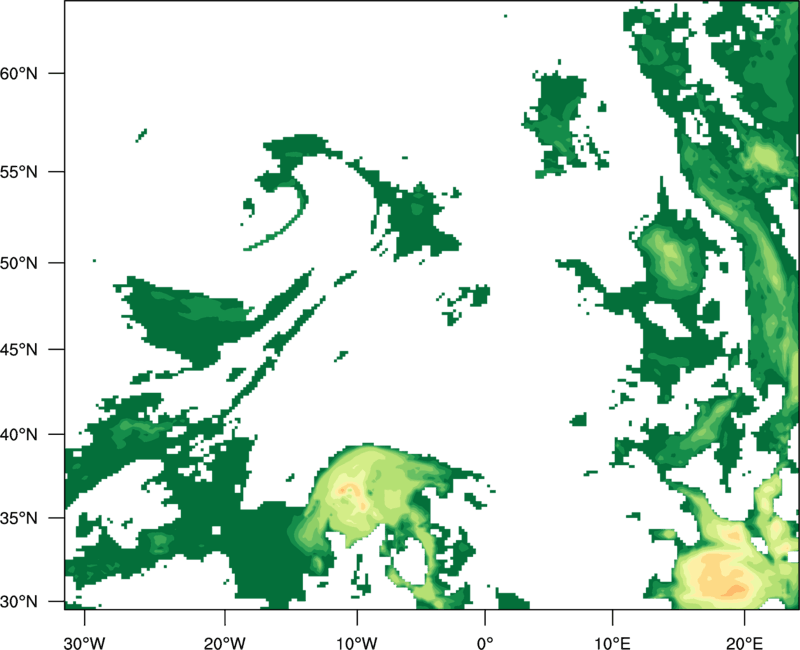Click the 60°N latitude label
Image resolution: width=800 pixels, height=650 pixels.
click(x=19, y=73)
